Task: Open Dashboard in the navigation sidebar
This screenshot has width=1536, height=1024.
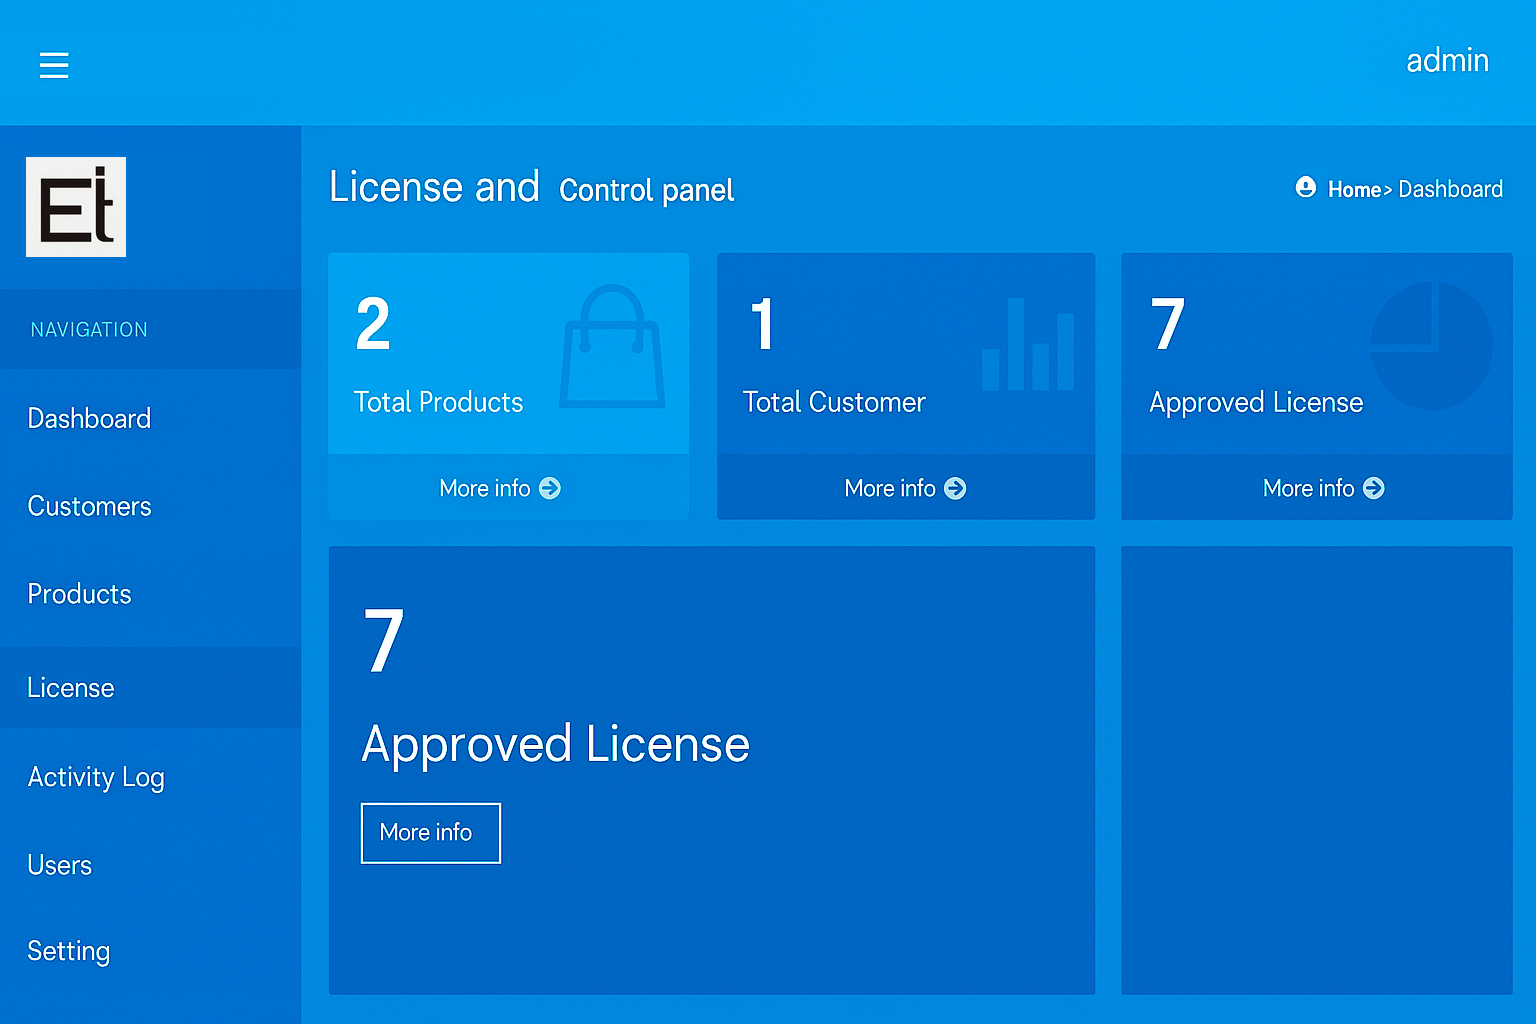Action: 89,418
